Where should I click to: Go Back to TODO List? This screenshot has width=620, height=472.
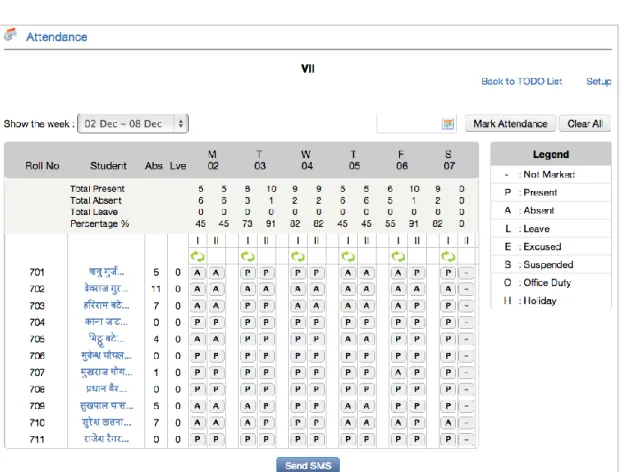point(522,81)
